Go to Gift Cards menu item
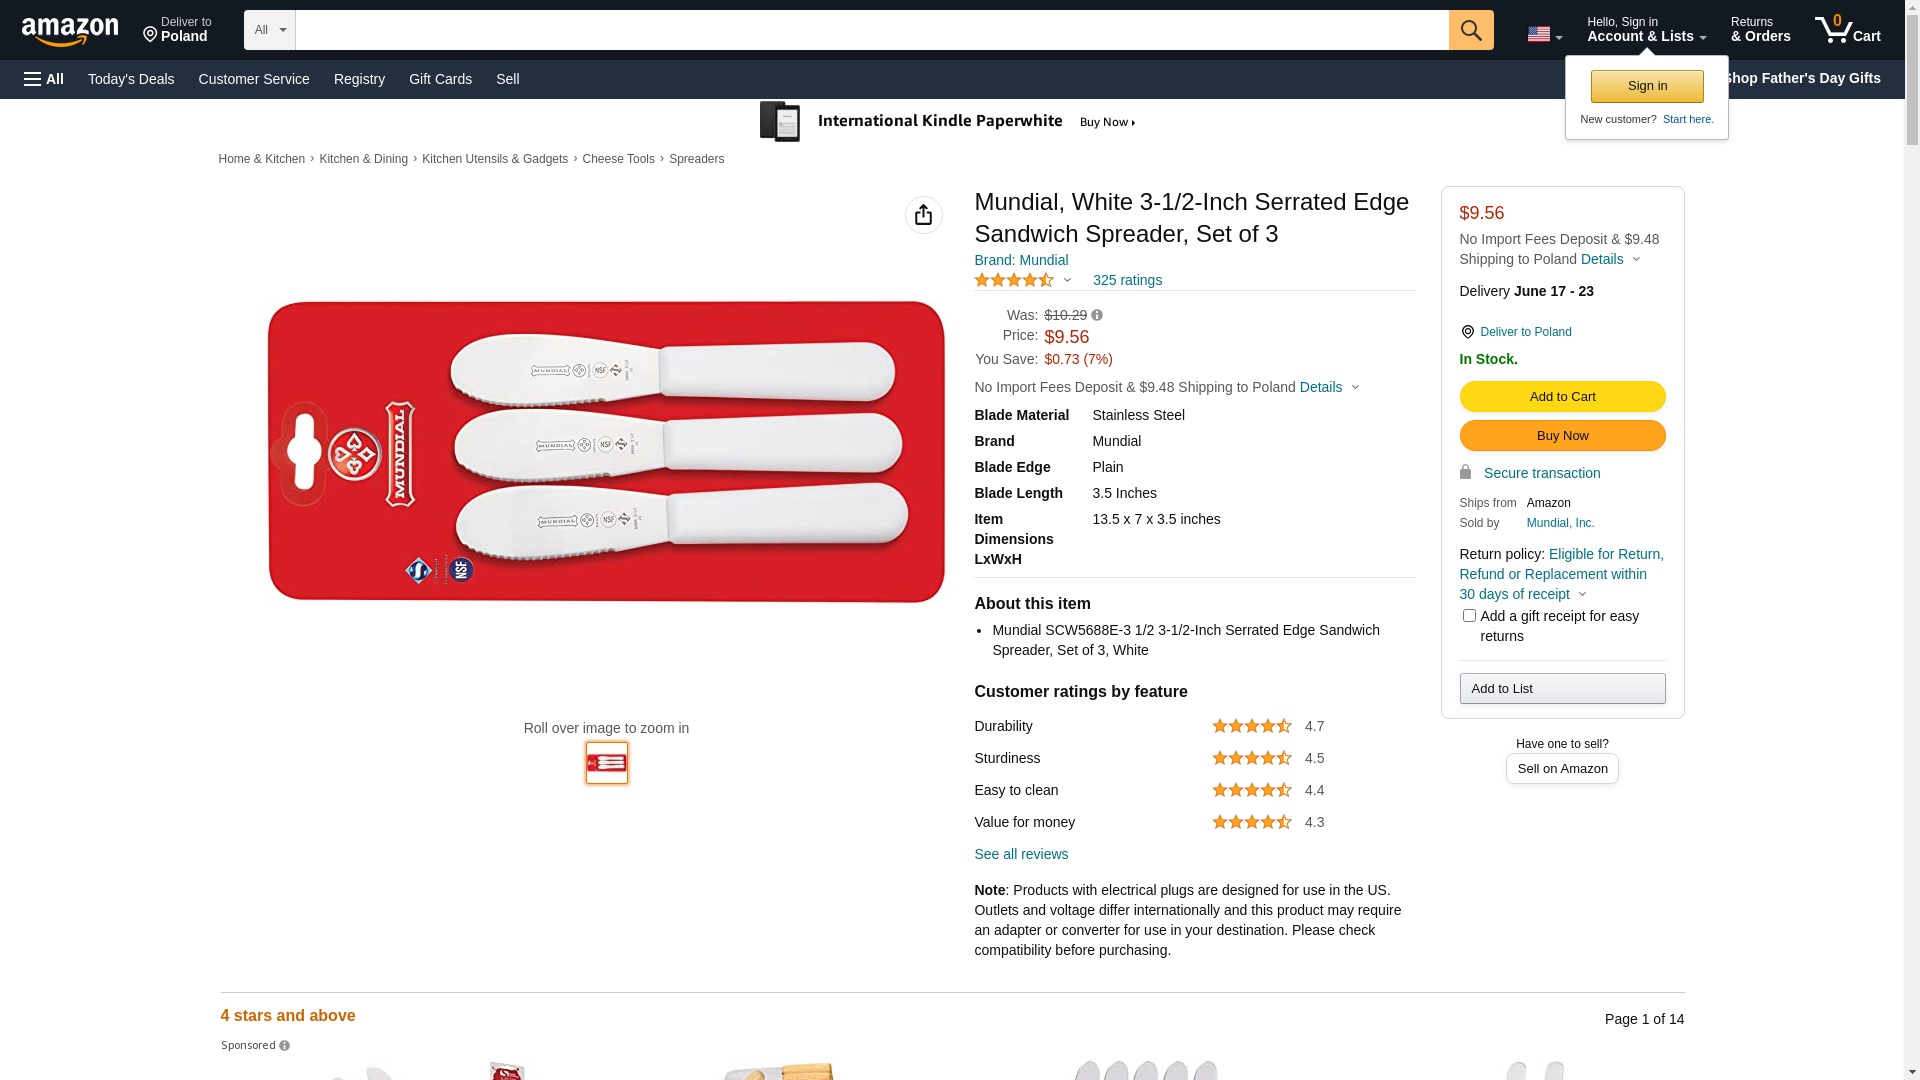Screen dimensions: 1920x1080 point(440,79)
